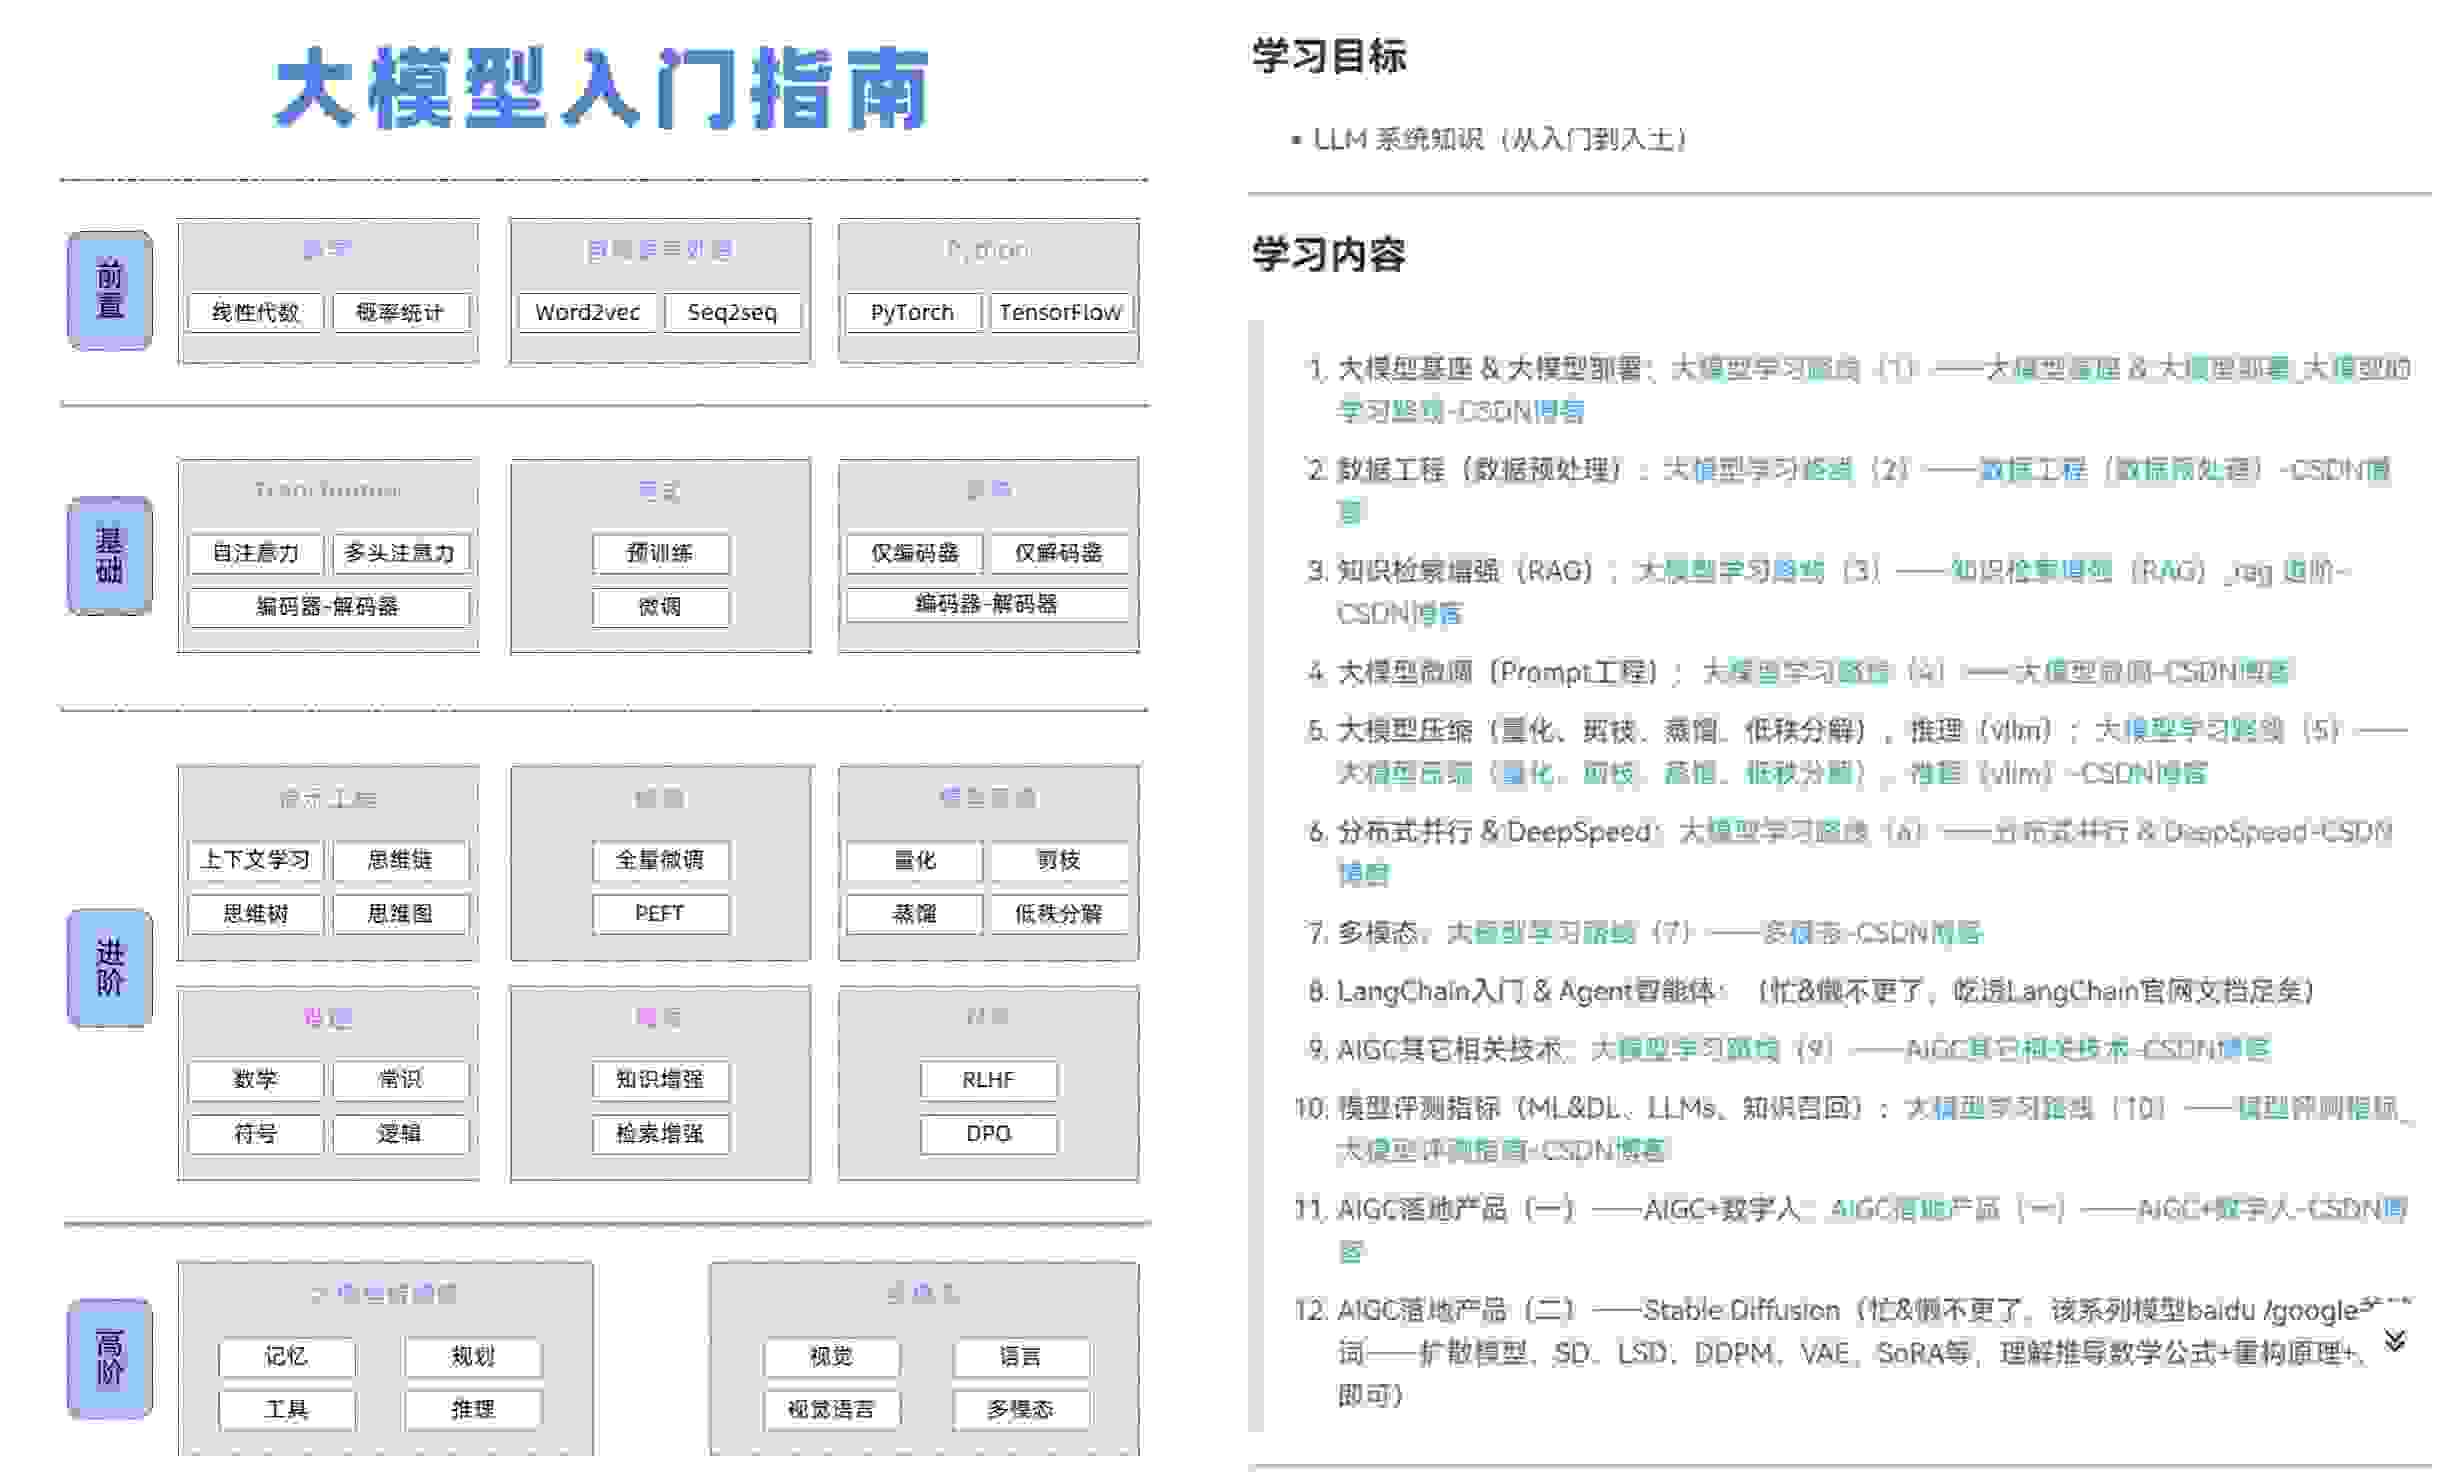The image size is (2449, 1475).
Task: Click the 学习内容 heading
Action: 1329,254
